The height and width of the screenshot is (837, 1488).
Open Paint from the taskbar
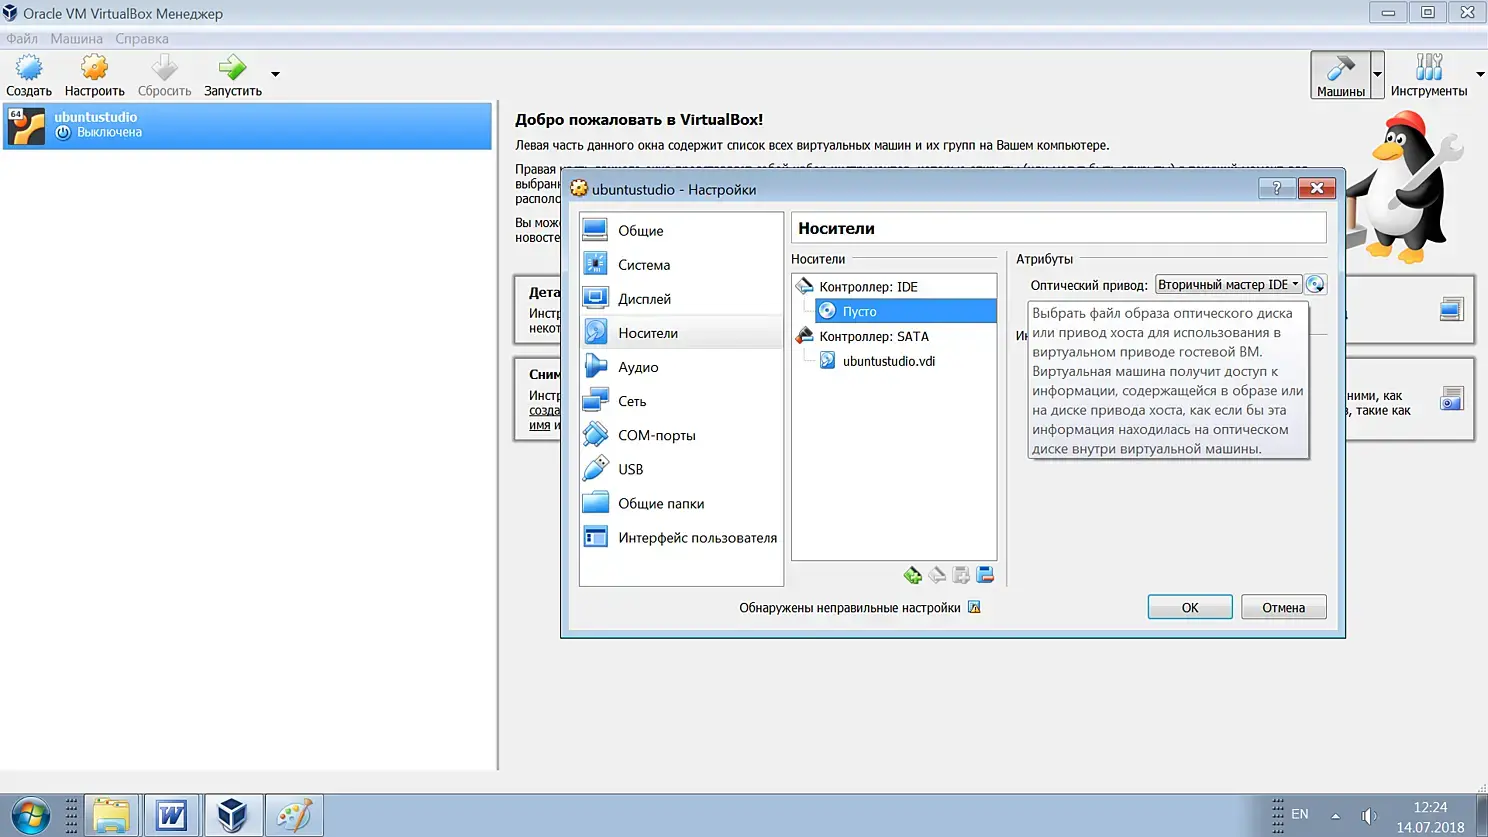coord(294,816)
